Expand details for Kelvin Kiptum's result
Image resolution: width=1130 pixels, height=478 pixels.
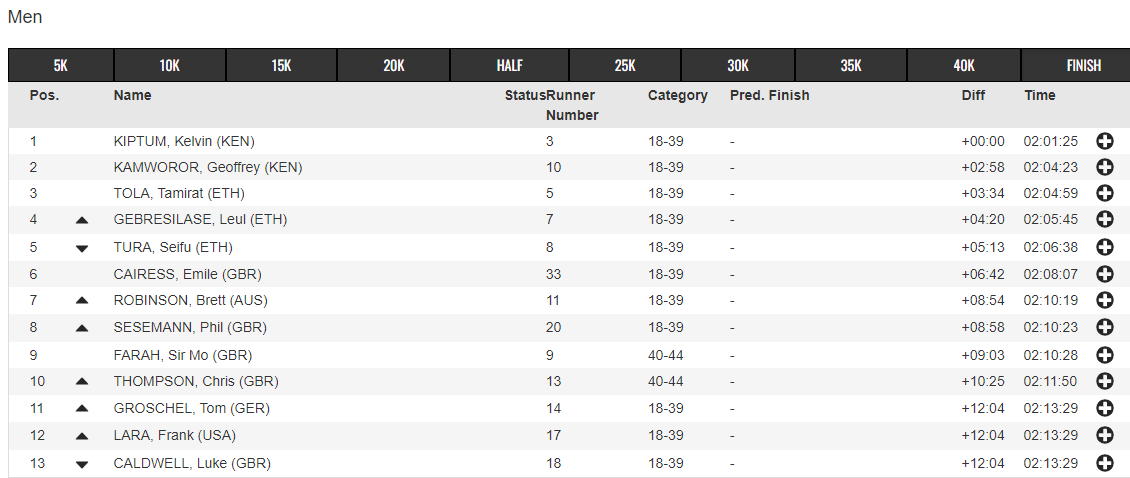coord(1104,141)
